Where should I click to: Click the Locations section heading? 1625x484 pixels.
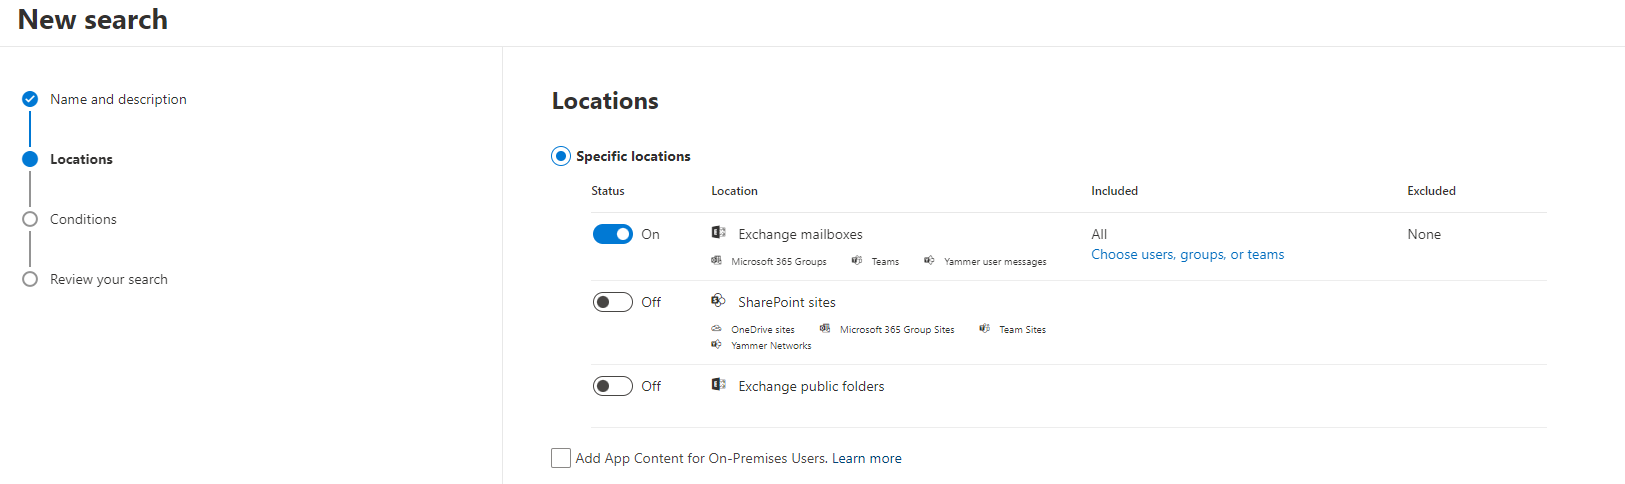(605, 101)
